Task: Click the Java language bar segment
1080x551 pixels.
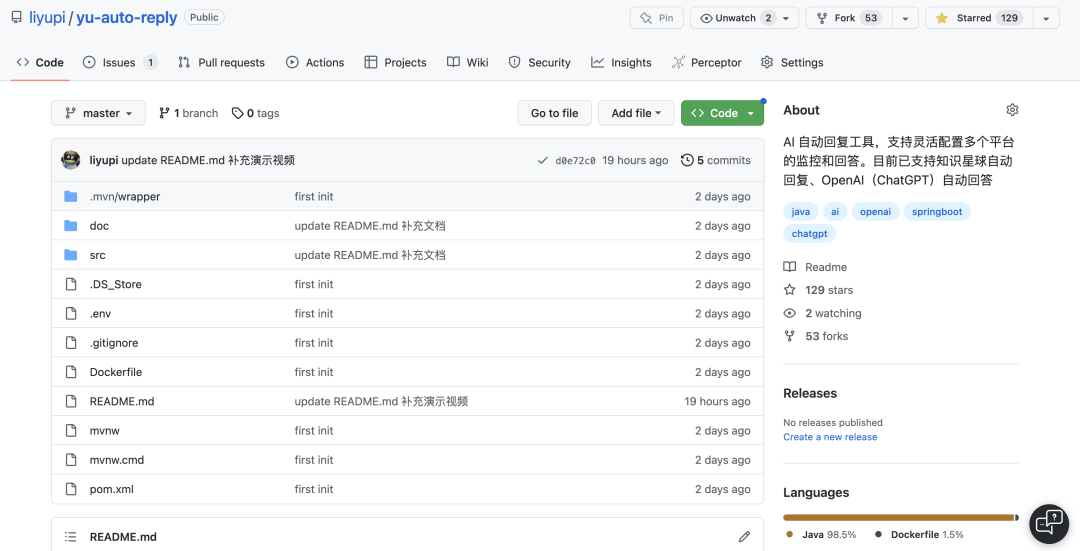Action: click(x=897, y=517)
